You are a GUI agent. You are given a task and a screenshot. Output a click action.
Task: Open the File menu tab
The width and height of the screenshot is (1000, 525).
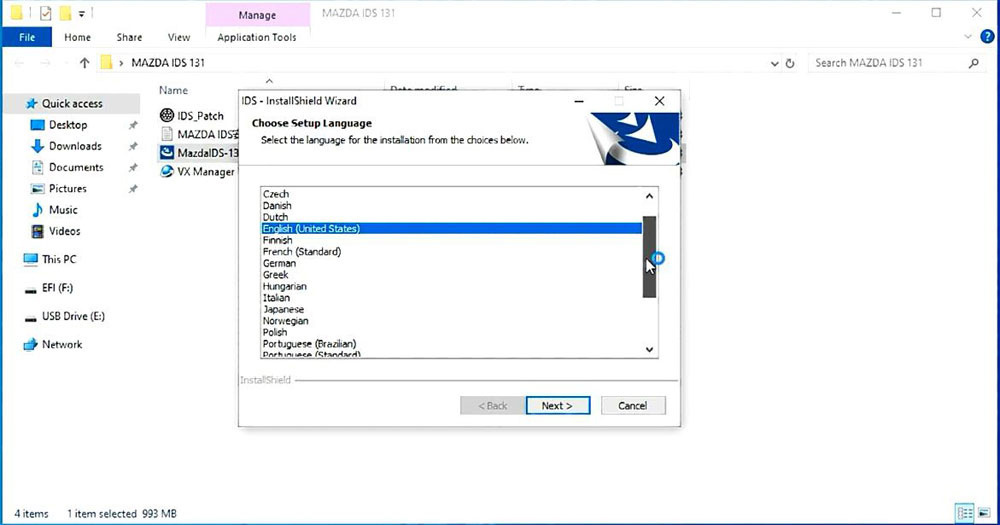coord(27,37)
